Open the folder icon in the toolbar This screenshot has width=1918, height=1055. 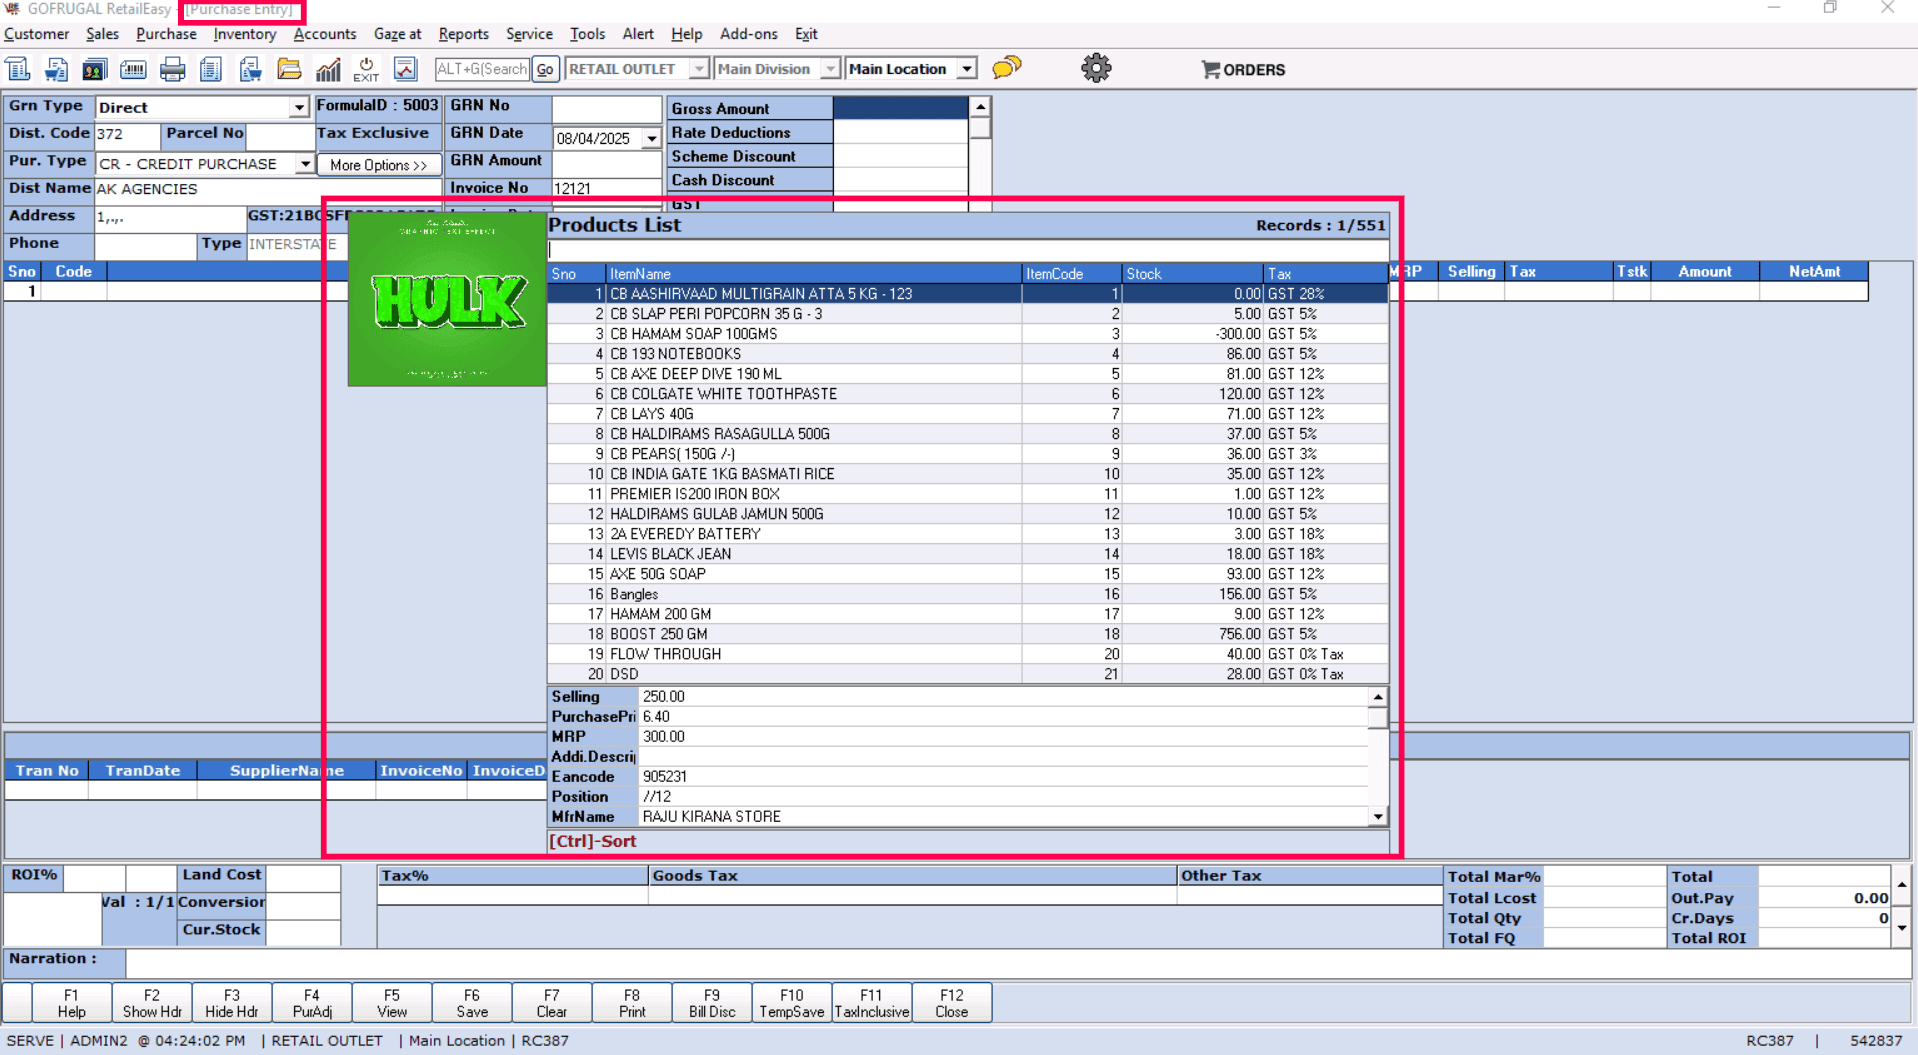click(289, 69)
